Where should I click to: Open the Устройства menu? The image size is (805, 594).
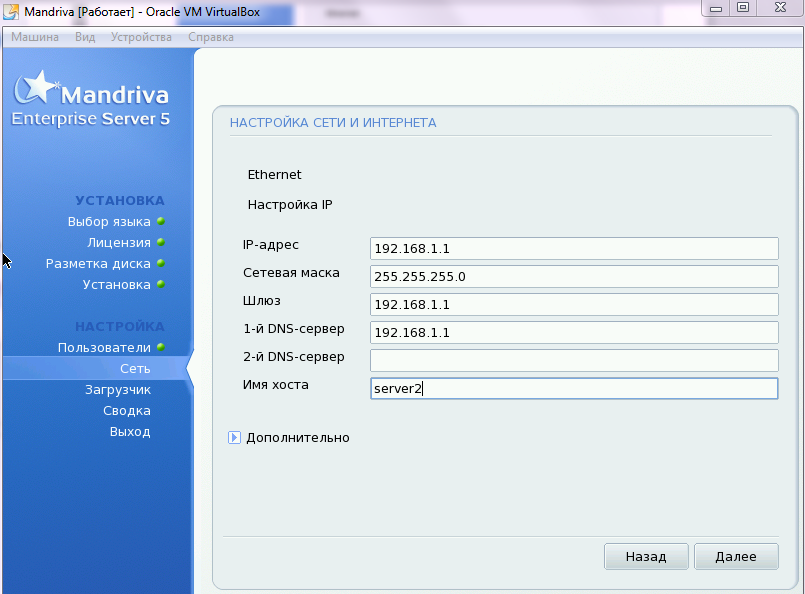pyautogui.click(x=141, y=37)
